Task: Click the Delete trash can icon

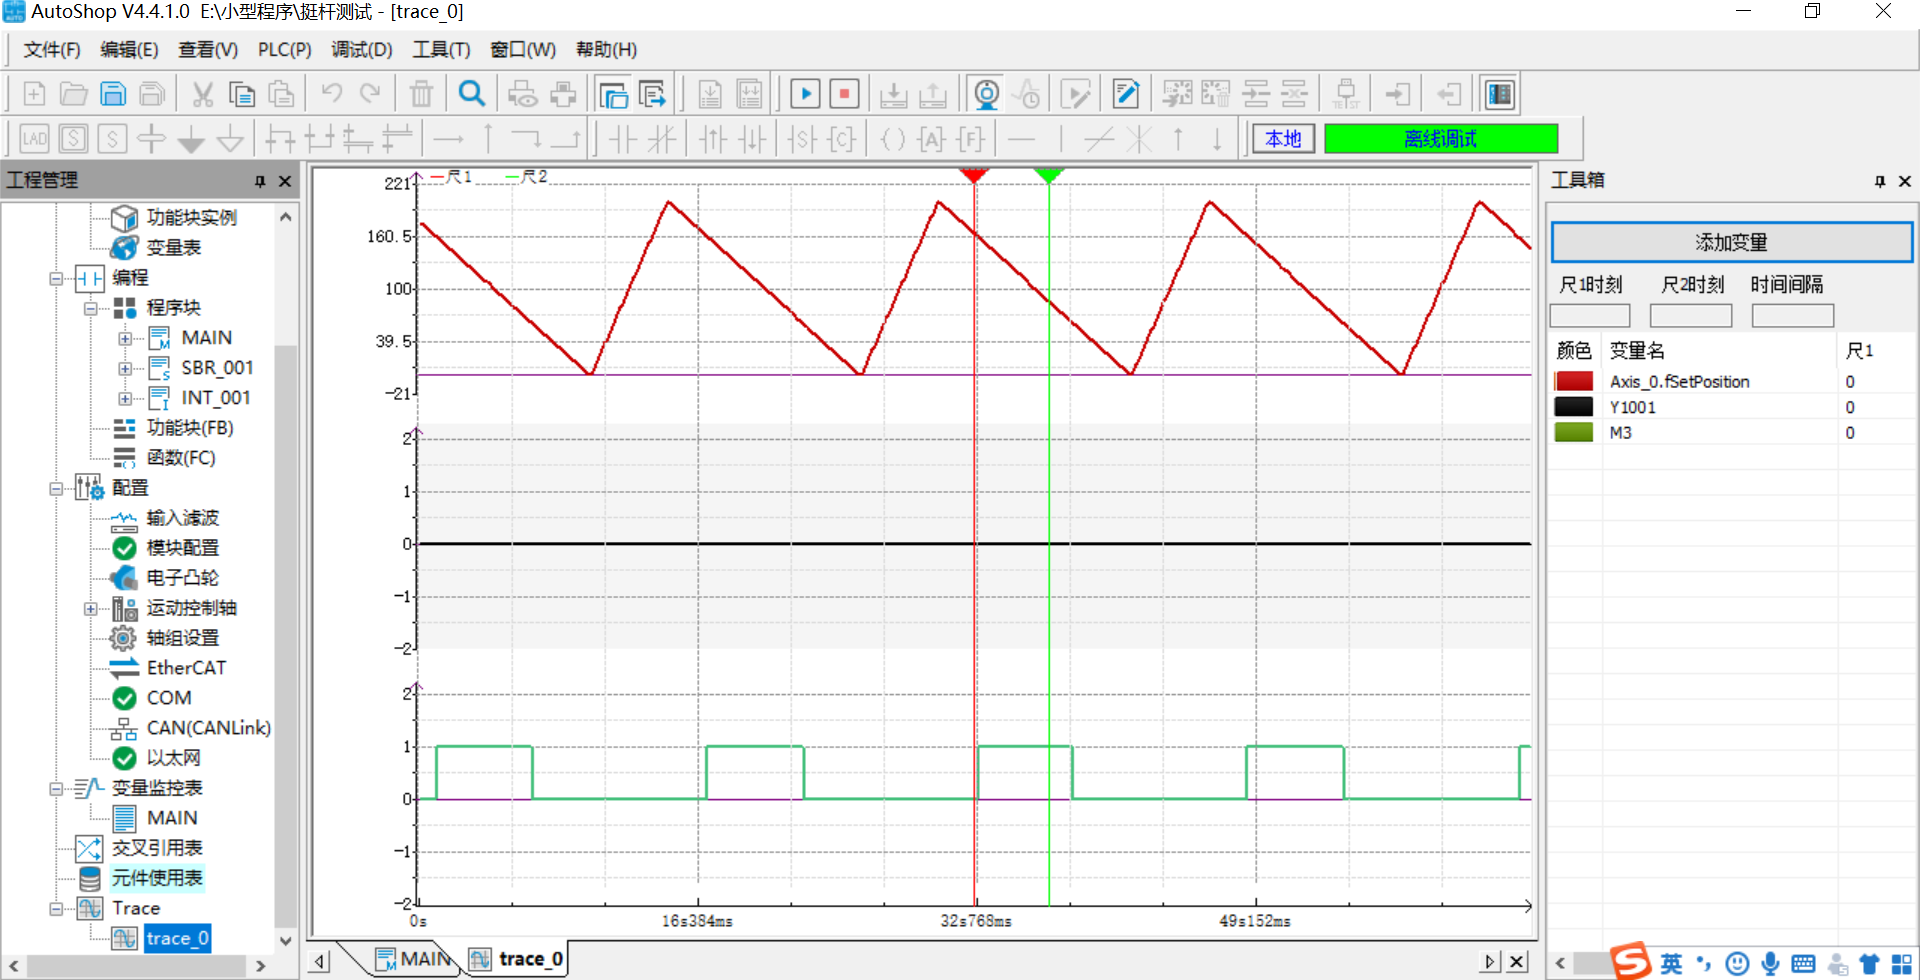Action: (x=421, y=94)
